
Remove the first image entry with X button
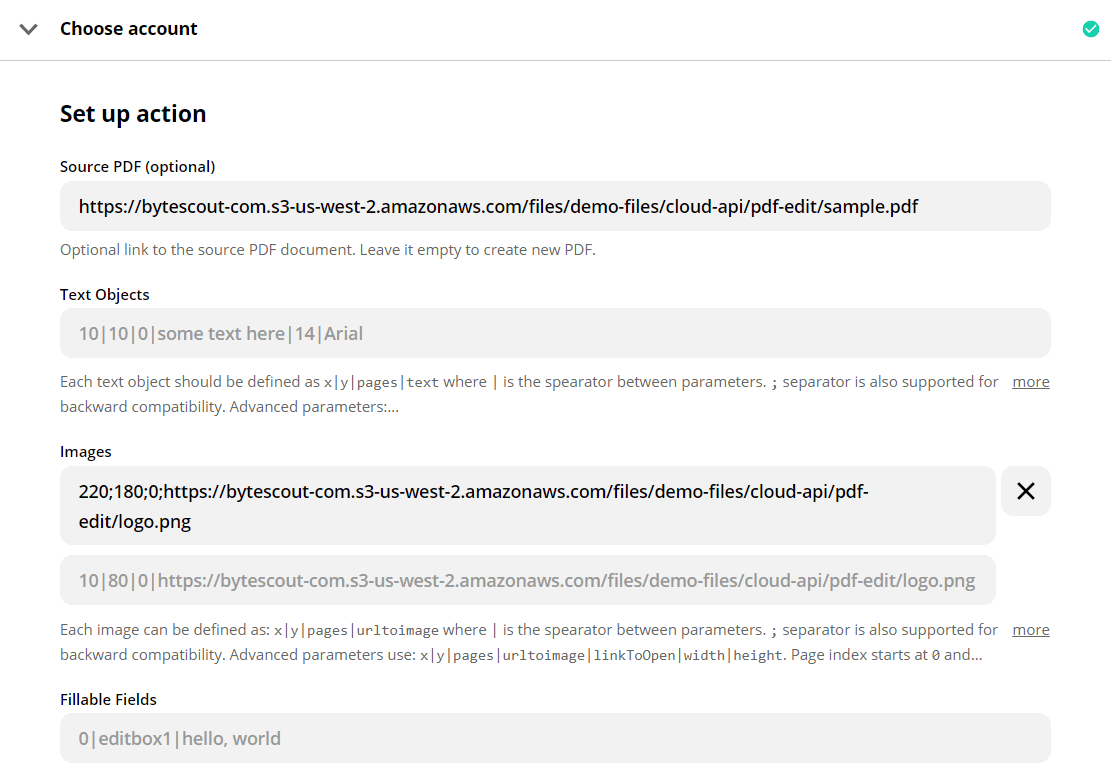point(1026,491)
